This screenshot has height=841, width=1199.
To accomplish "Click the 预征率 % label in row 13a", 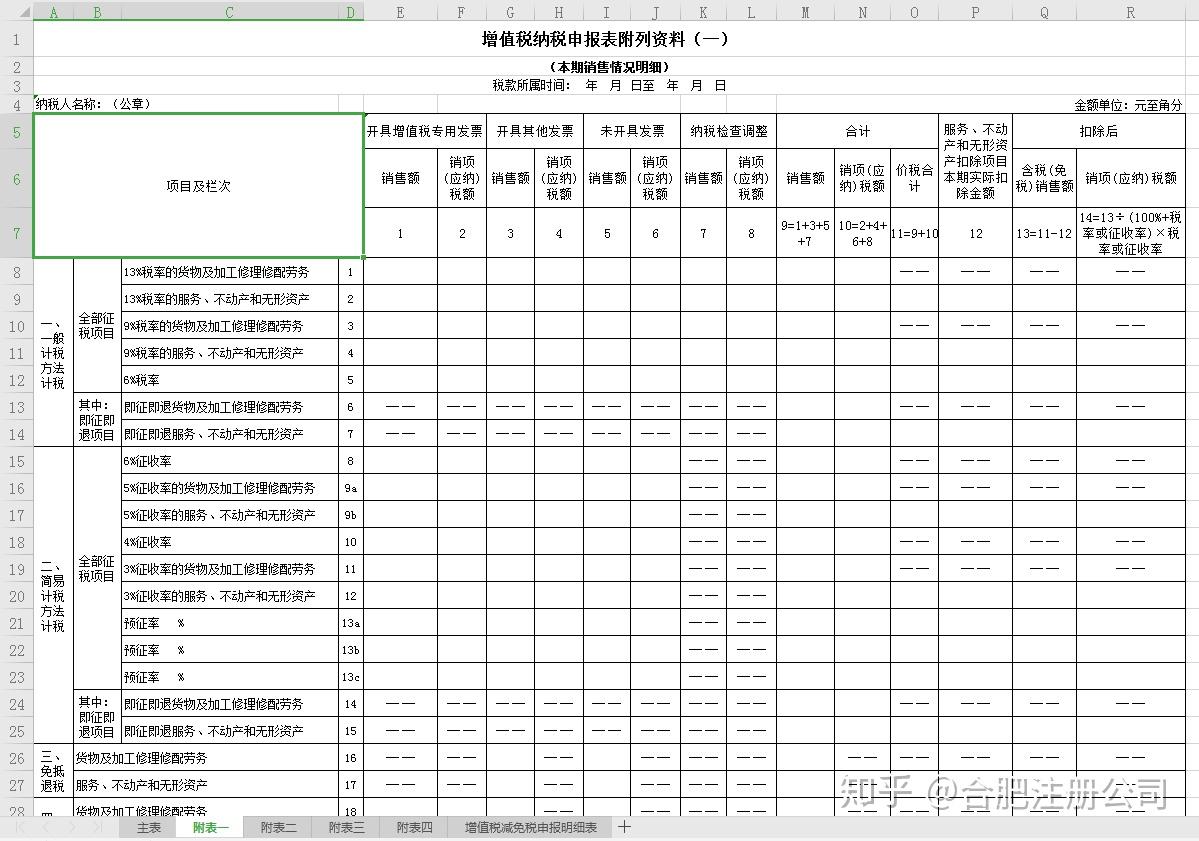I will point(229,623).
